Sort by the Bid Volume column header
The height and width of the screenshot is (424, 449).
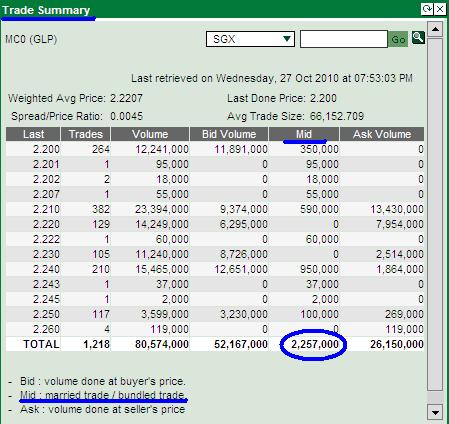coord(229,134)
